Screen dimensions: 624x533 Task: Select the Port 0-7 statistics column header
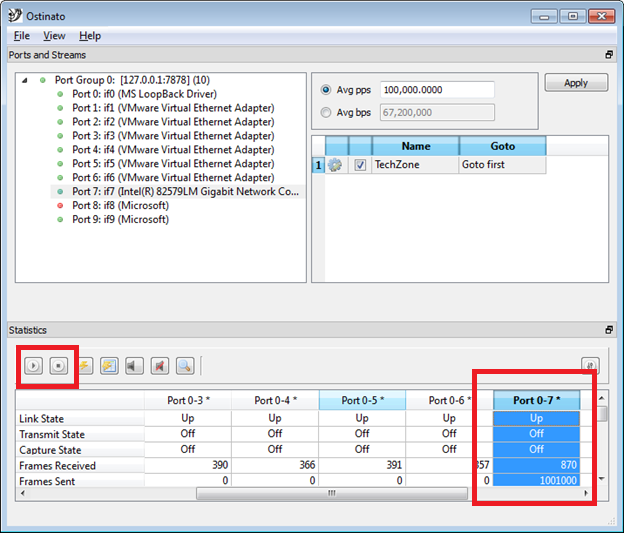coord(536,400)
